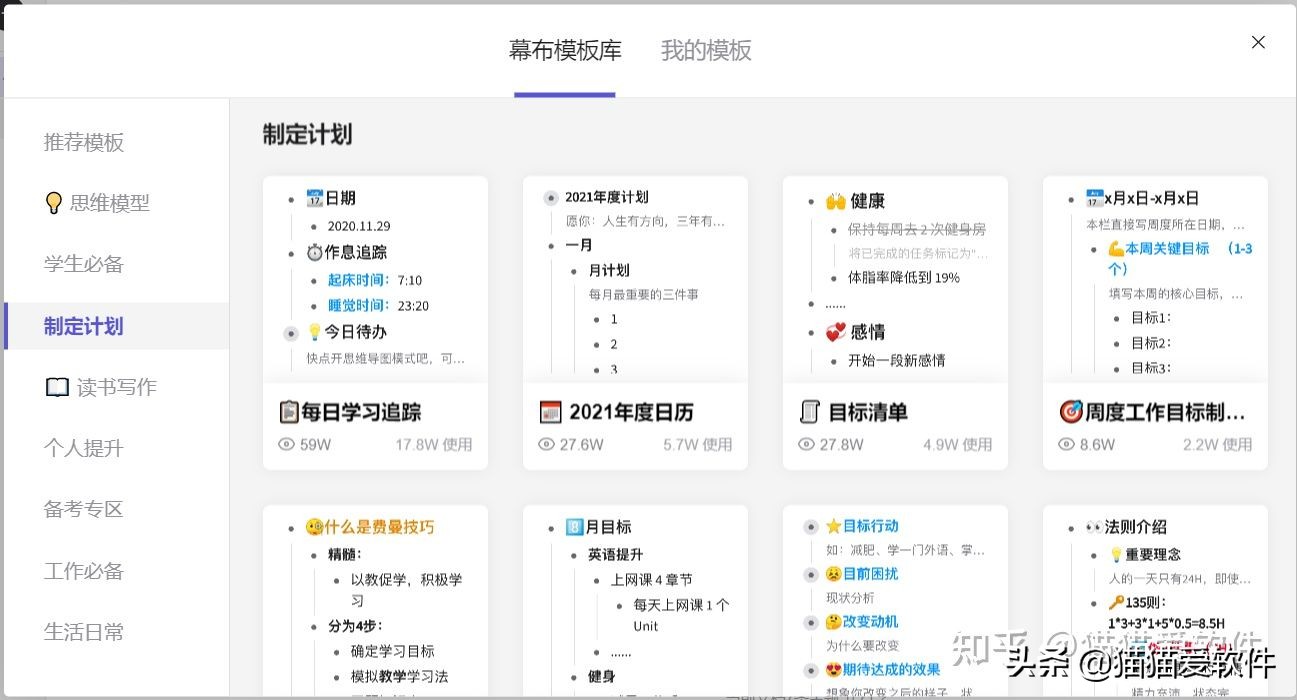Click the praying-hands icon beside 健康
The width and height of the screenshot is (1297, 700).
coord(836,200)
